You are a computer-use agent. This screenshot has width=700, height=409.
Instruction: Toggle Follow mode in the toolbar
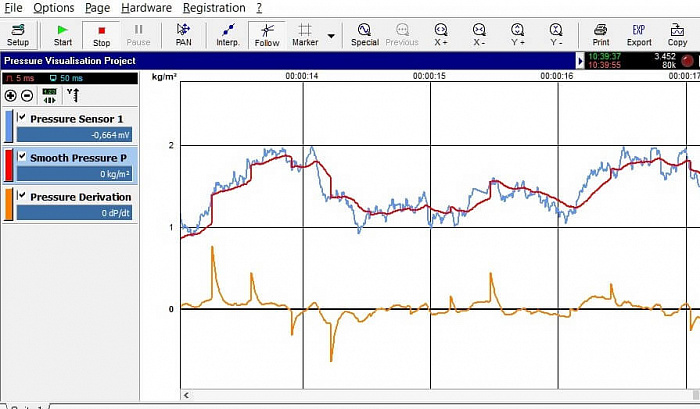pos(267,35)
